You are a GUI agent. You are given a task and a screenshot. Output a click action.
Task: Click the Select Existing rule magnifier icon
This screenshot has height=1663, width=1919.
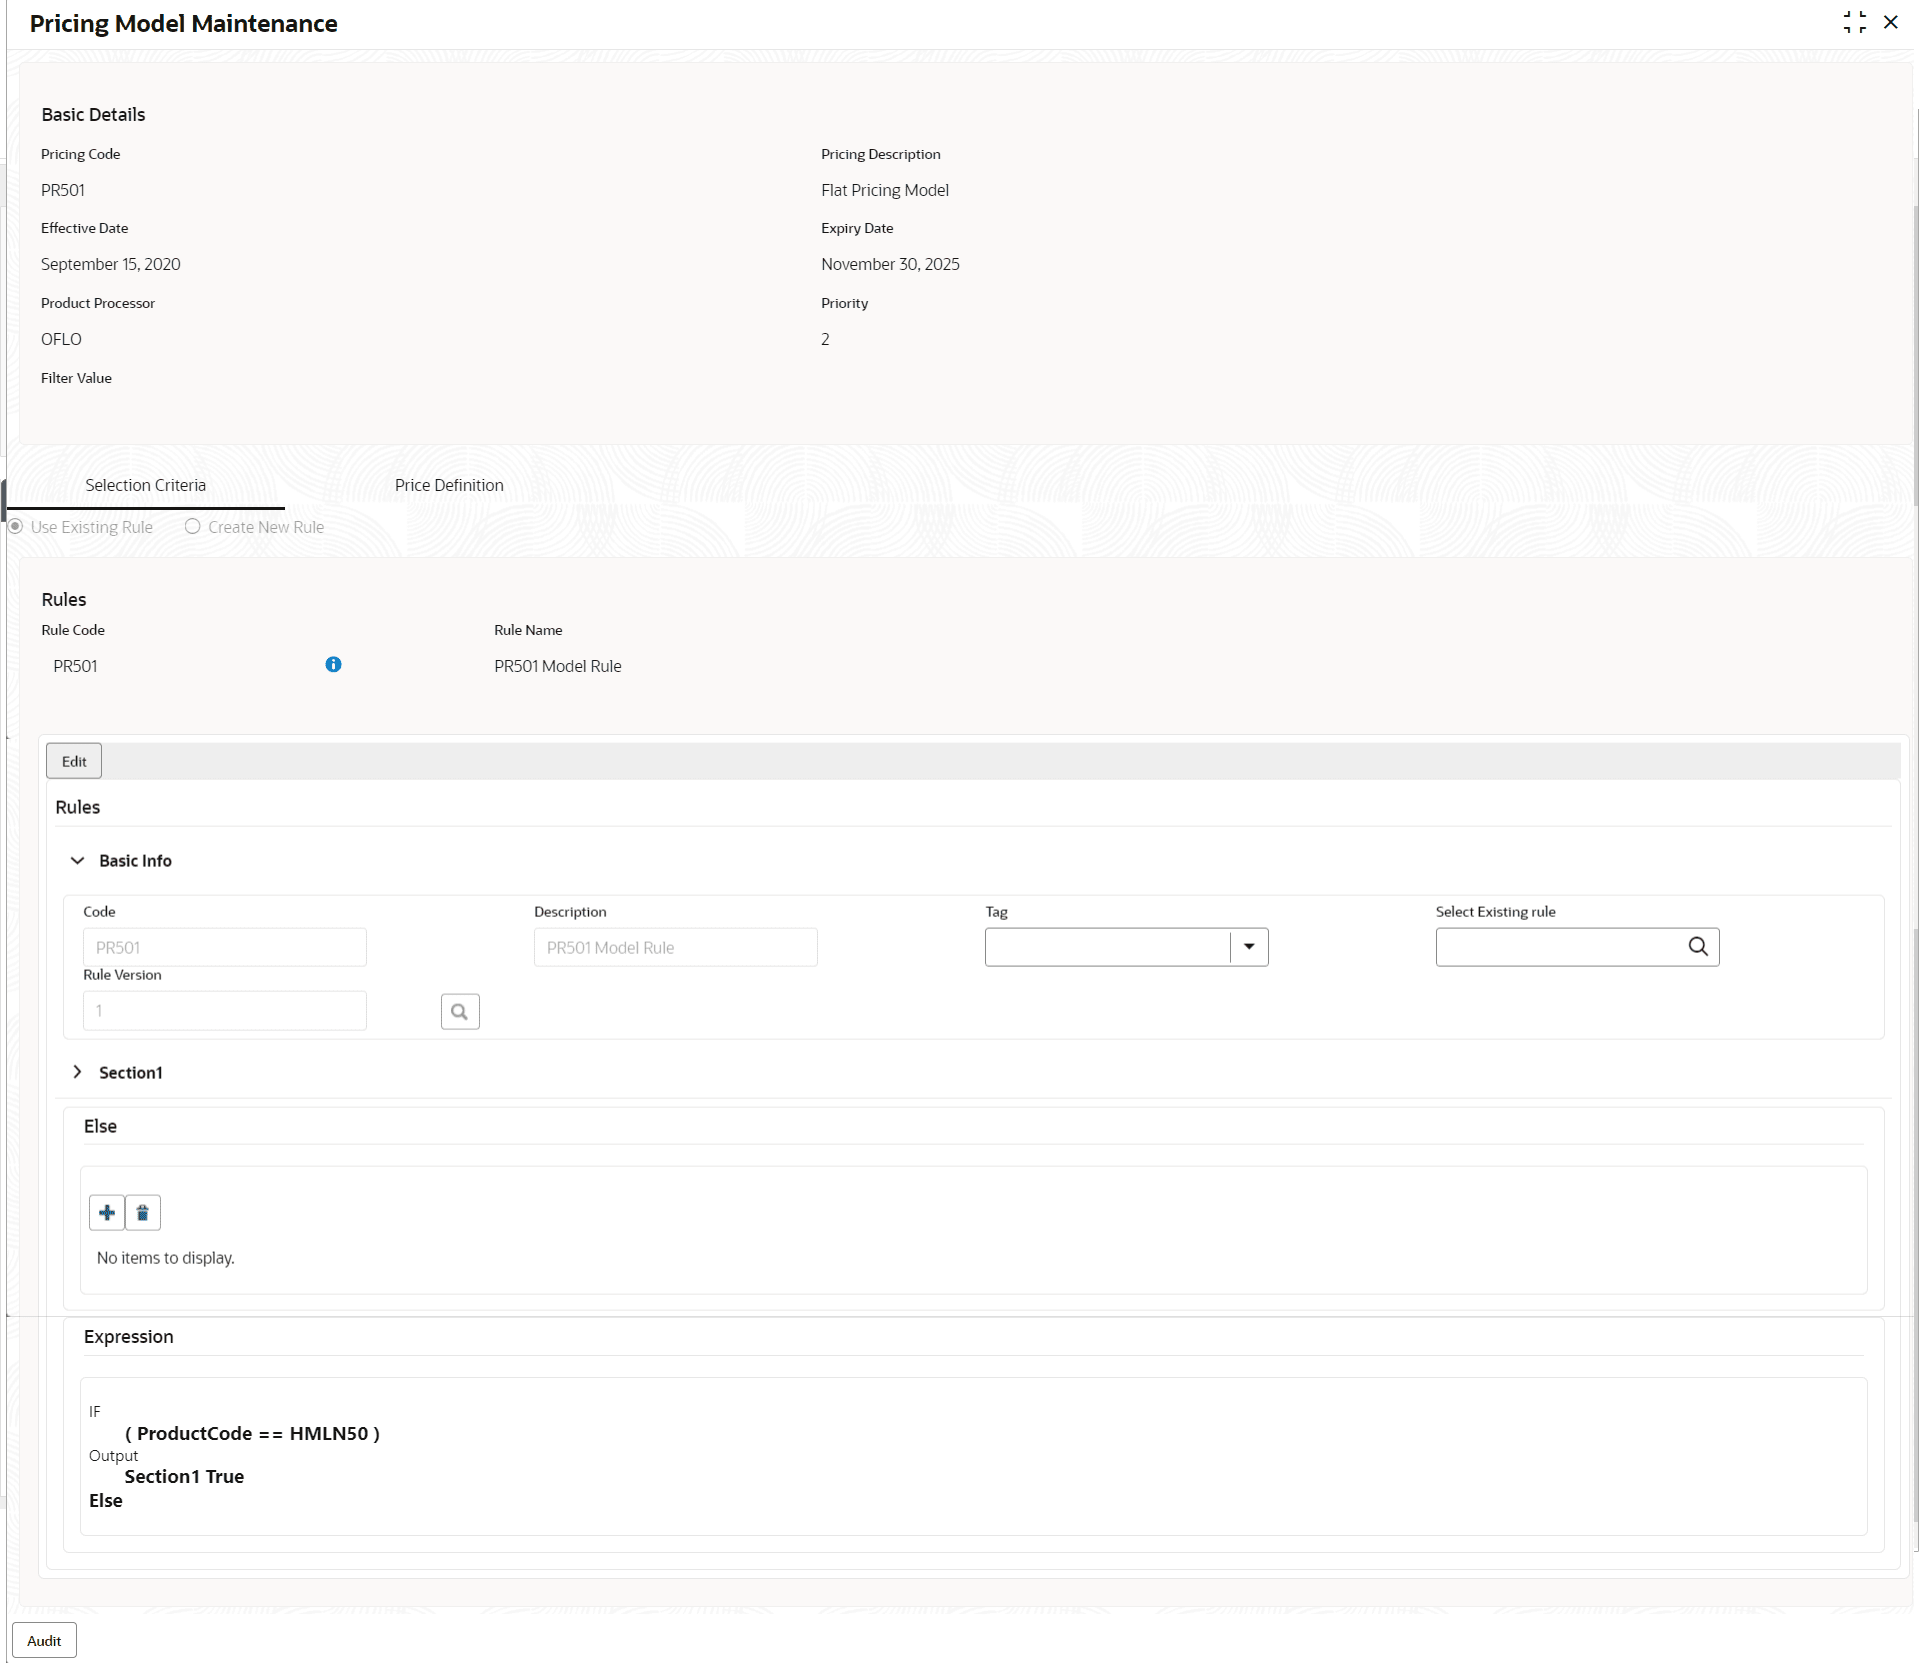click(1698, 946)
